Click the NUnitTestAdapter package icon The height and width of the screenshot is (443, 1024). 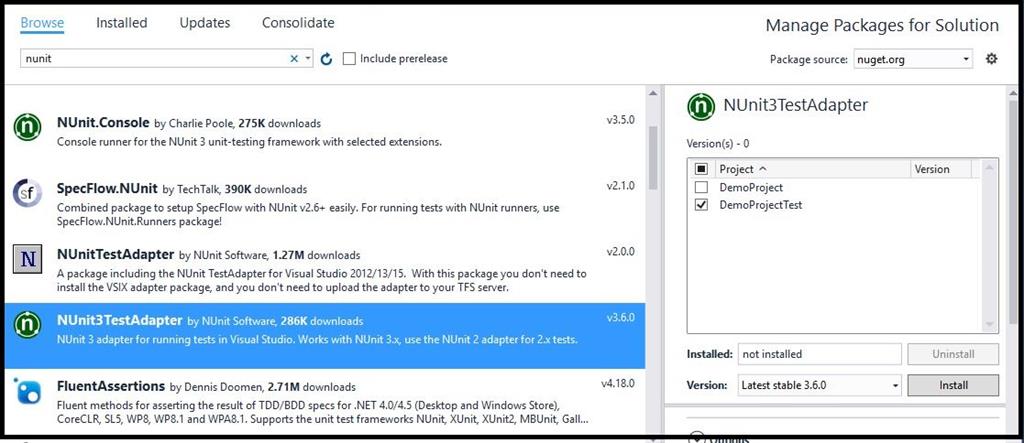click(27, 258)
